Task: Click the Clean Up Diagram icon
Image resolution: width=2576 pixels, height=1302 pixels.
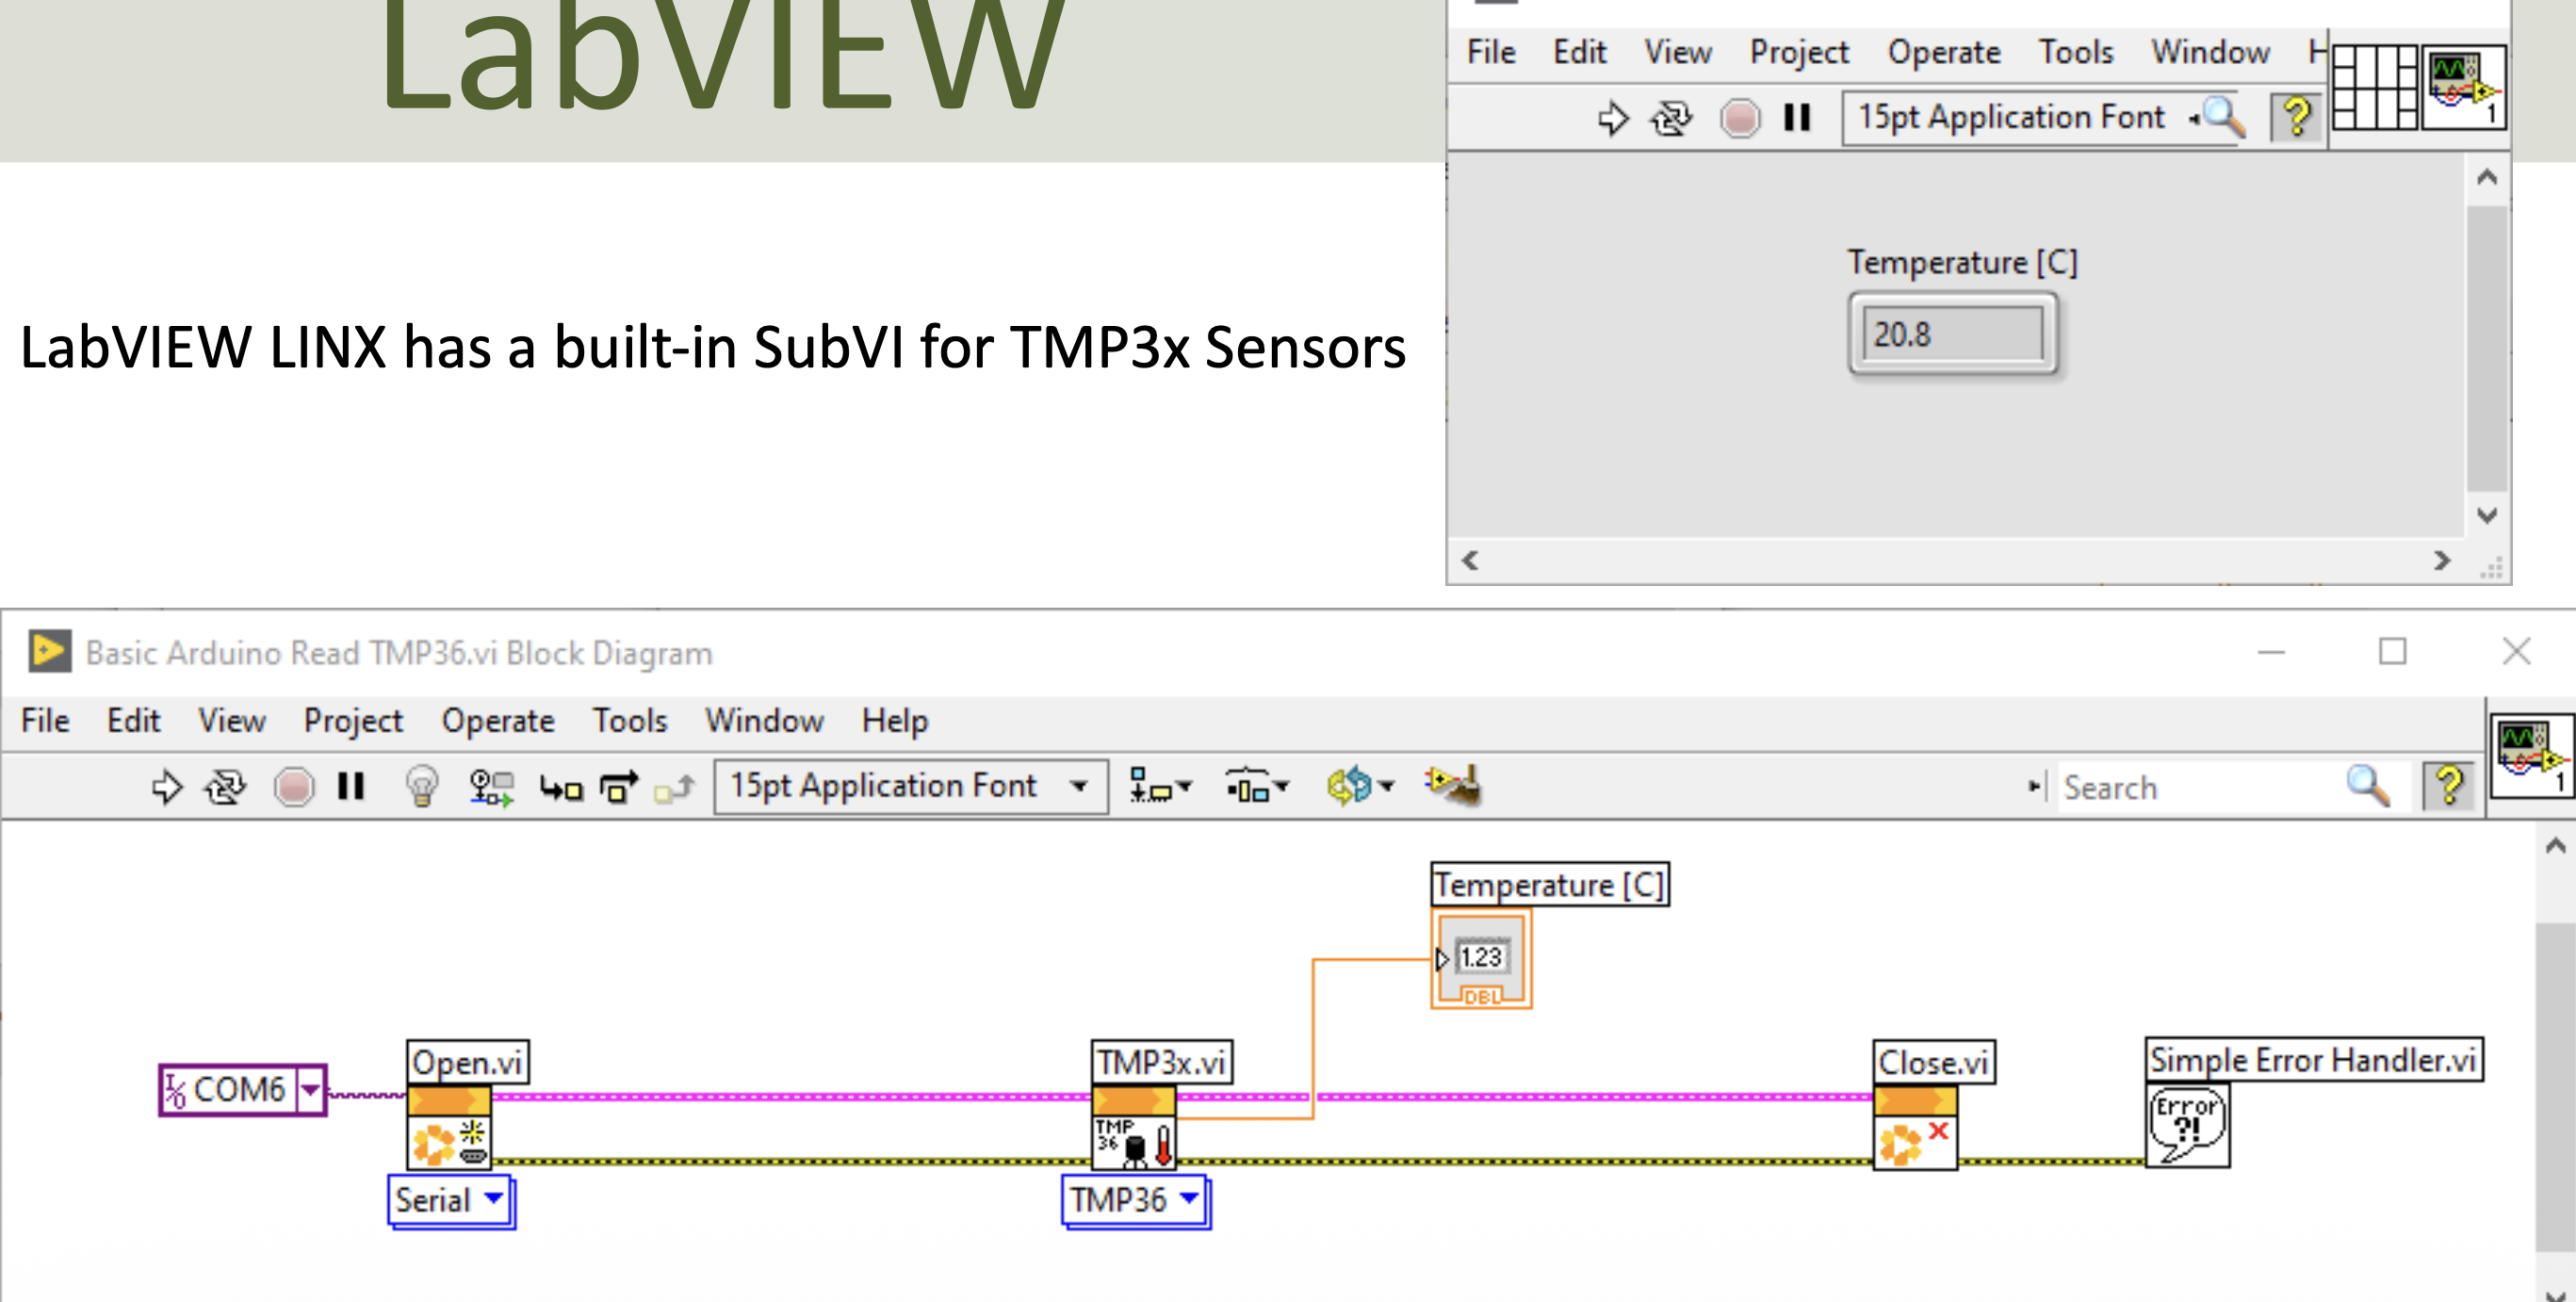Action: click(1453, 785)
